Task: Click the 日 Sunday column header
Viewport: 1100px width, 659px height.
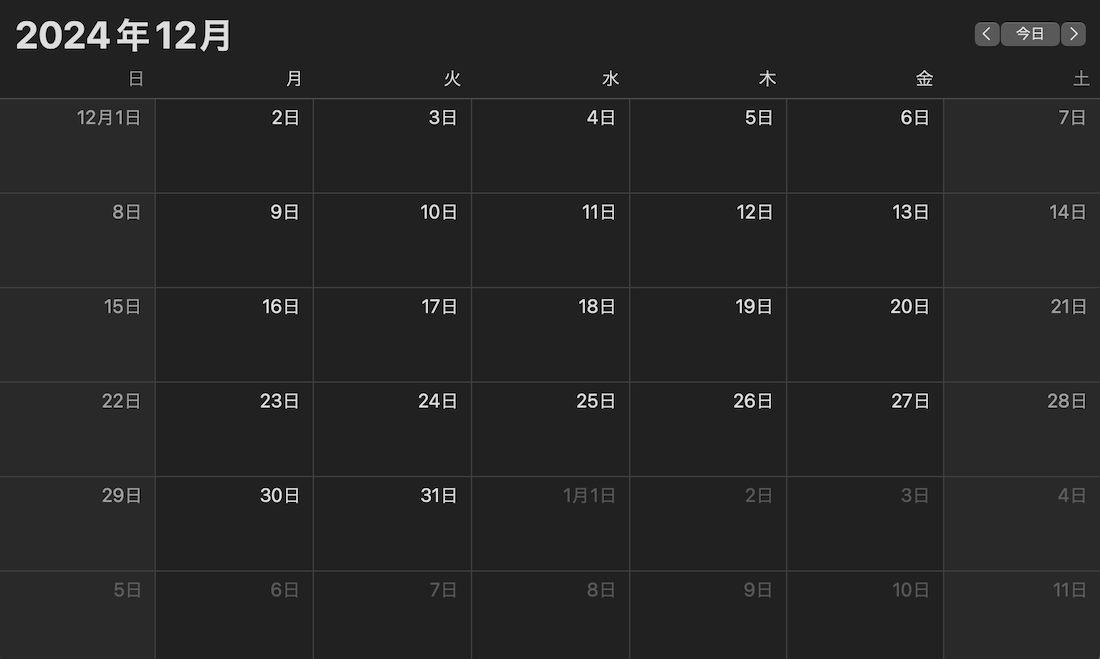Action: click(136, 79)
